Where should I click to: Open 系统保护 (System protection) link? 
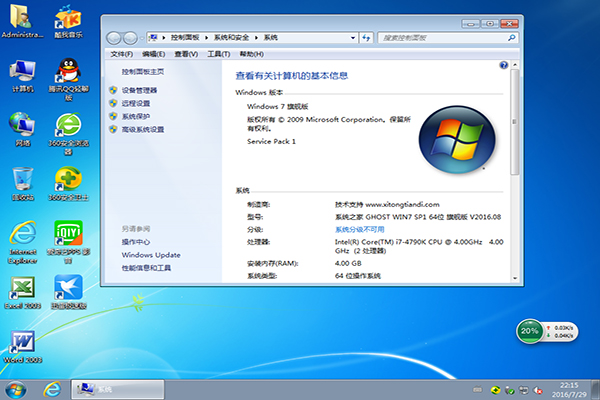point(136,116)
